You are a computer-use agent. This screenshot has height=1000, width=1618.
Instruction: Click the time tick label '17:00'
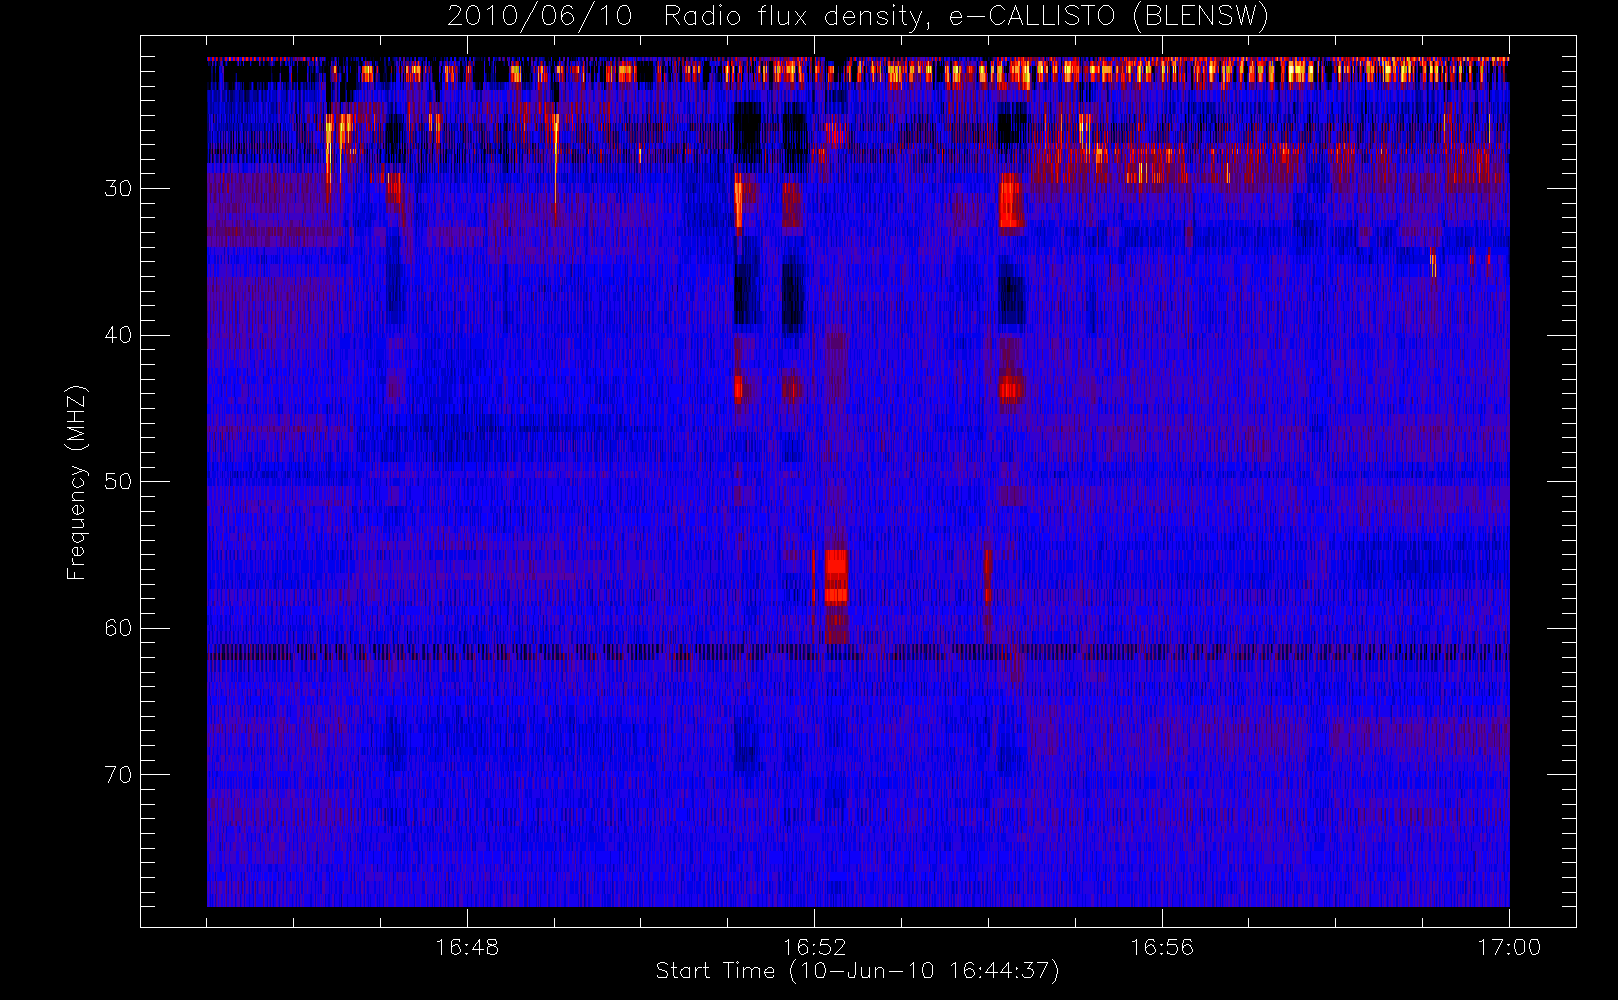(x=1509, y=947)
